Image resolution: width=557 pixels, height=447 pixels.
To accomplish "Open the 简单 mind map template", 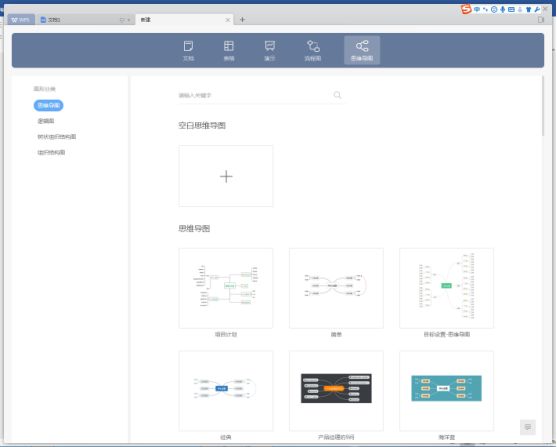I will click(336, 288).
